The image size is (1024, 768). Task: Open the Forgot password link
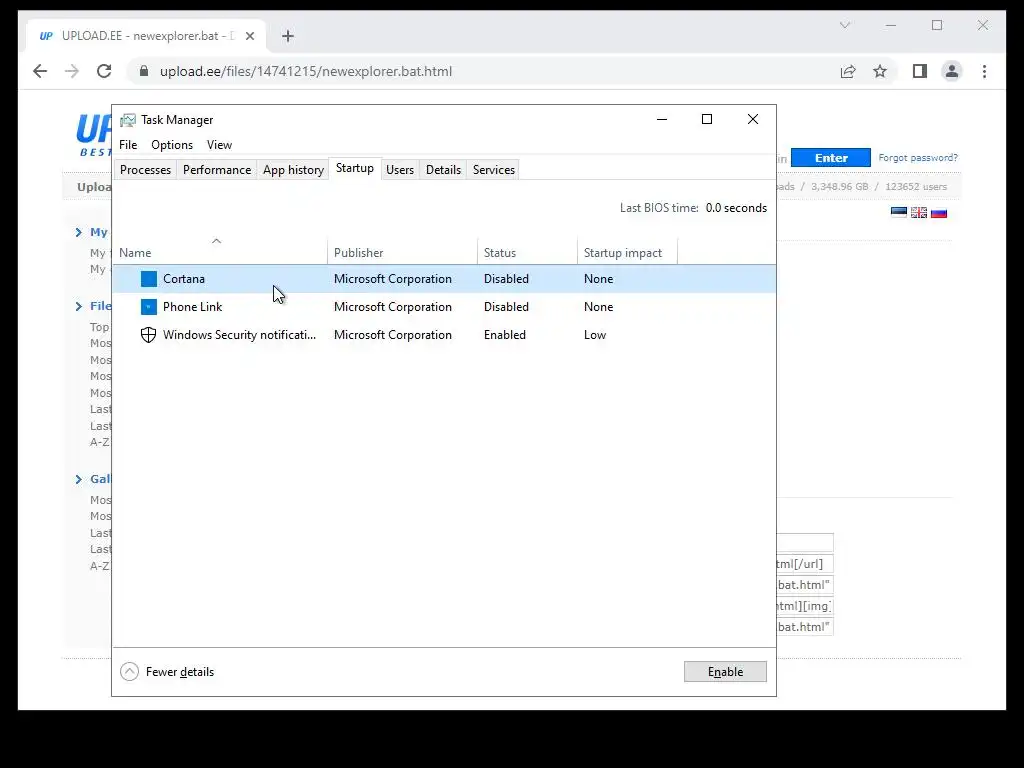pos(918,158)
